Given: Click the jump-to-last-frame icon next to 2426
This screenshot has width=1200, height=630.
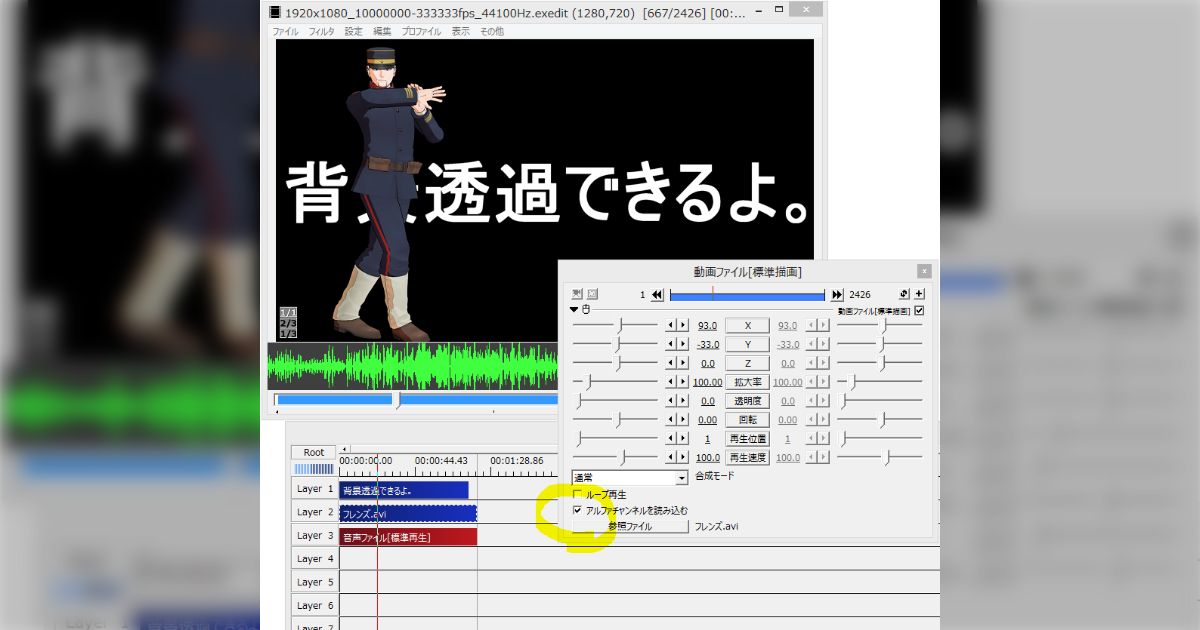Looking at the screenshot, I should [836, 294].
